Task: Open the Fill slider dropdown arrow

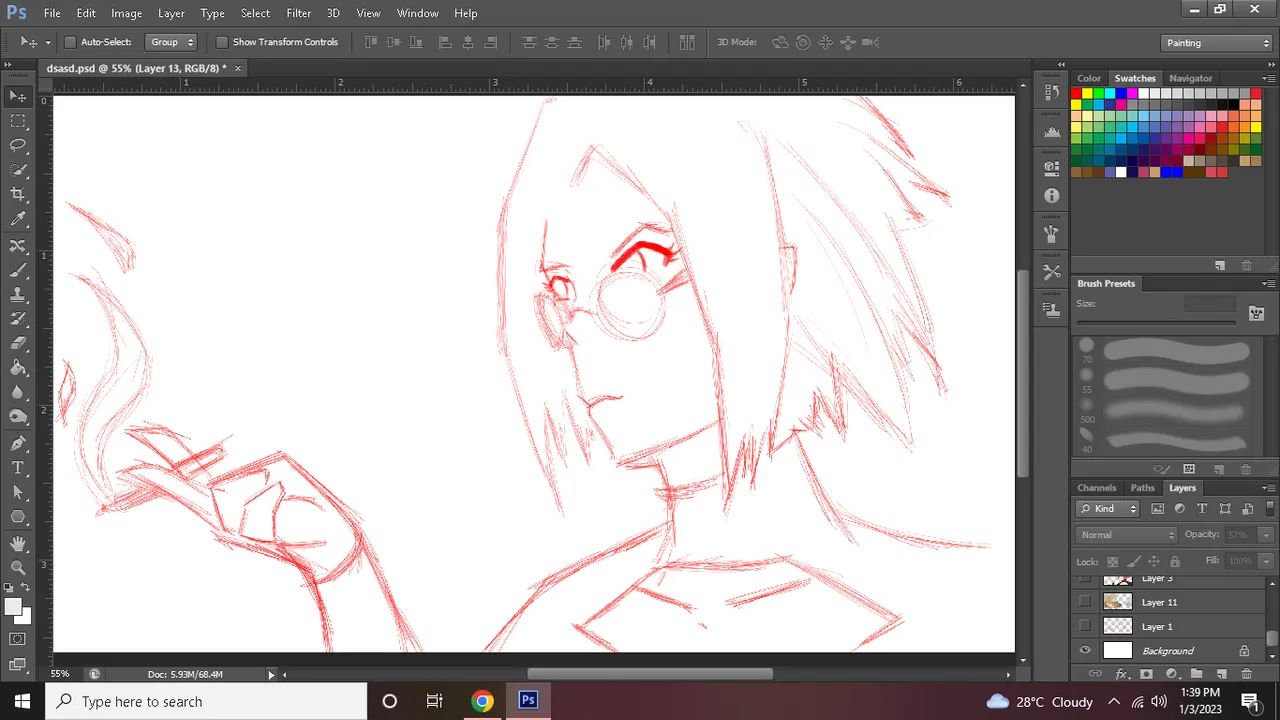Action: 1265,561
